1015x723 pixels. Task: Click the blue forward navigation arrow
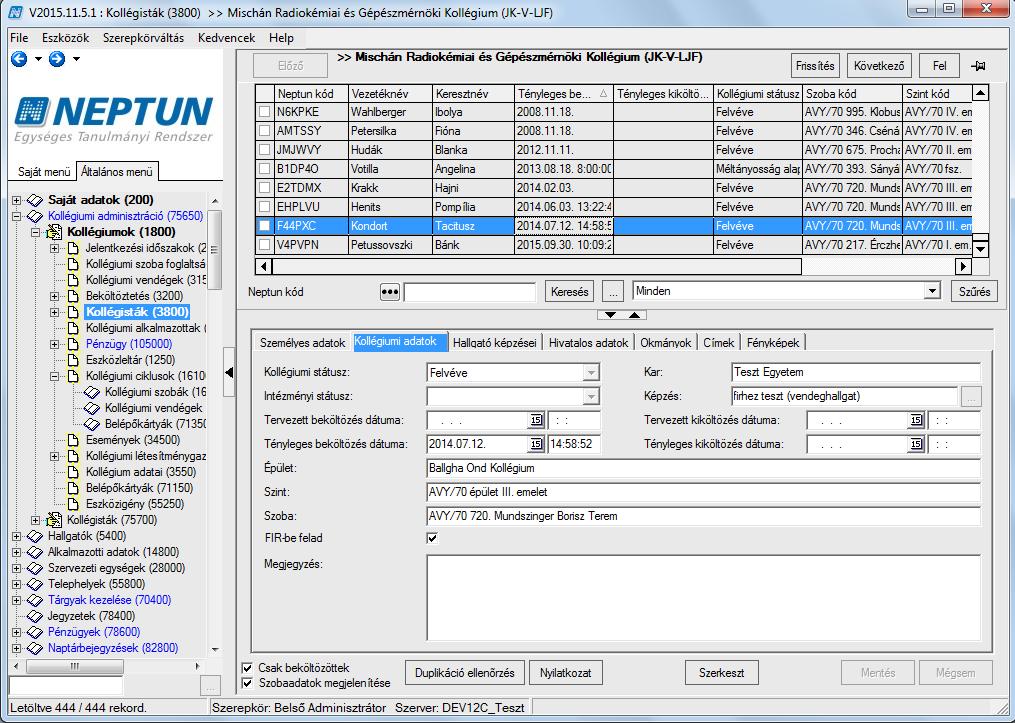57,60
